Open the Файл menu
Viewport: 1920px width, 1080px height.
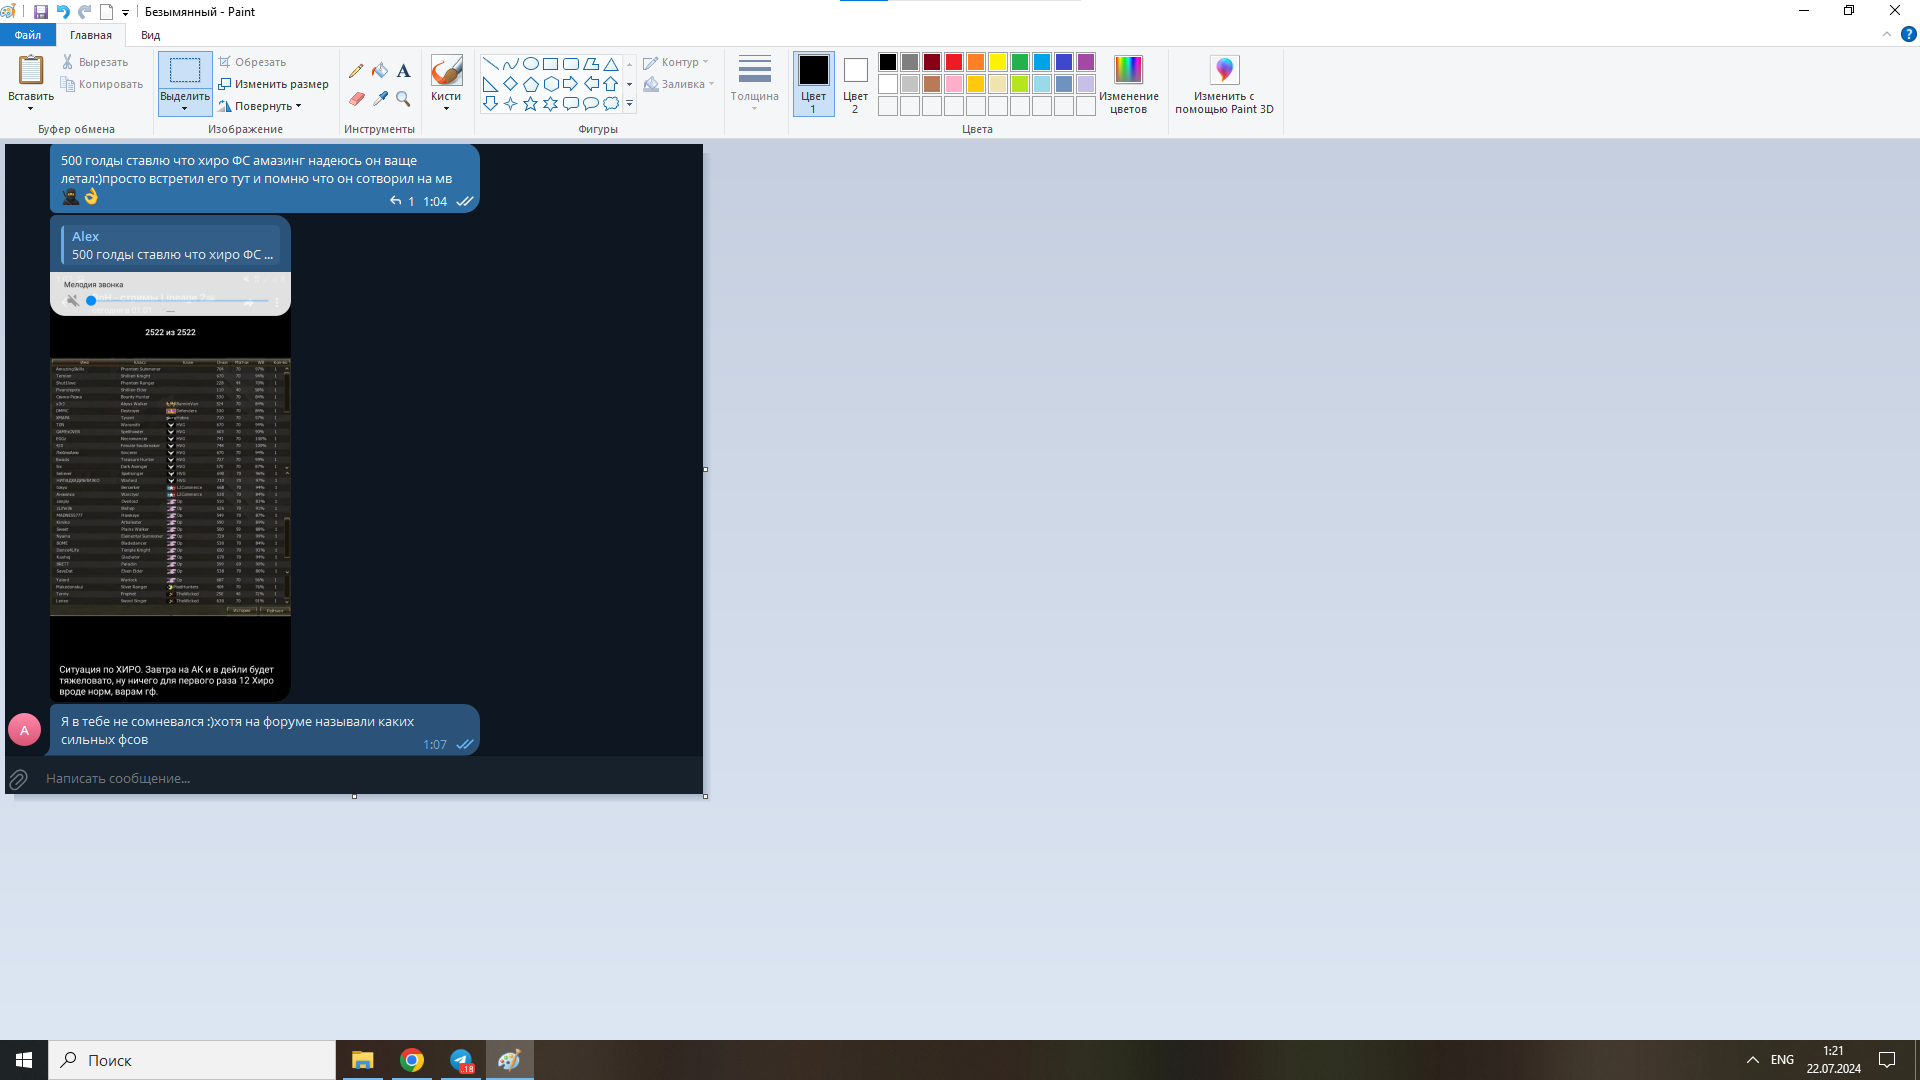click(27, 34)
